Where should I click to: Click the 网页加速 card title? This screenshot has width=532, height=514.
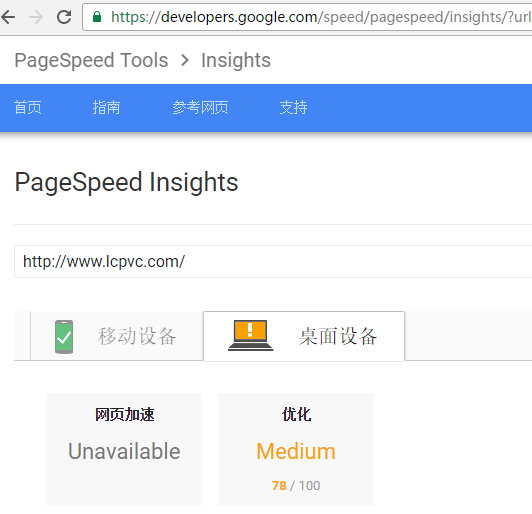(125, 415)
